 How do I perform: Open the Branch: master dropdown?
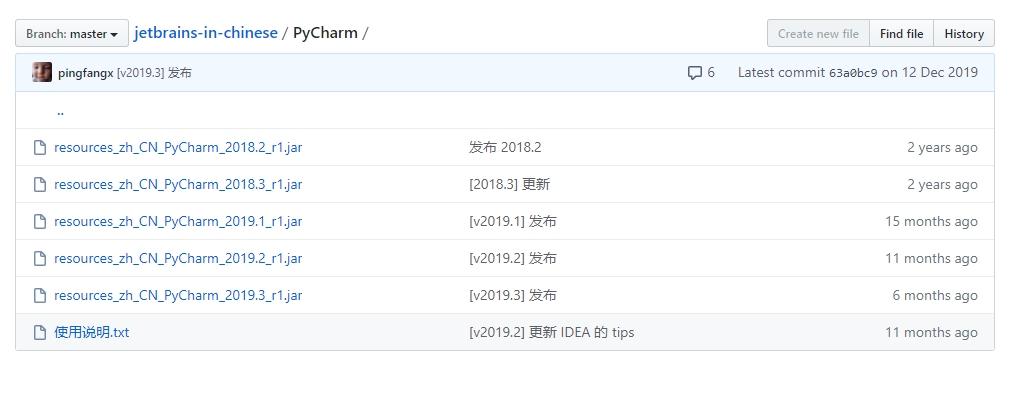pyautogui.click(x=72, y=34)
